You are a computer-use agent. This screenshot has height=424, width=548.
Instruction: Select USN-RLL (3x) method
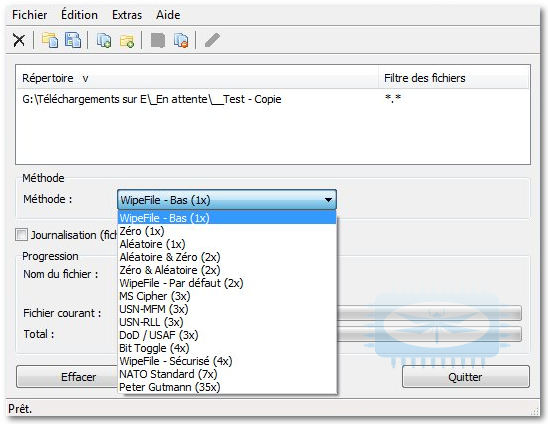(x=227, y=322)
